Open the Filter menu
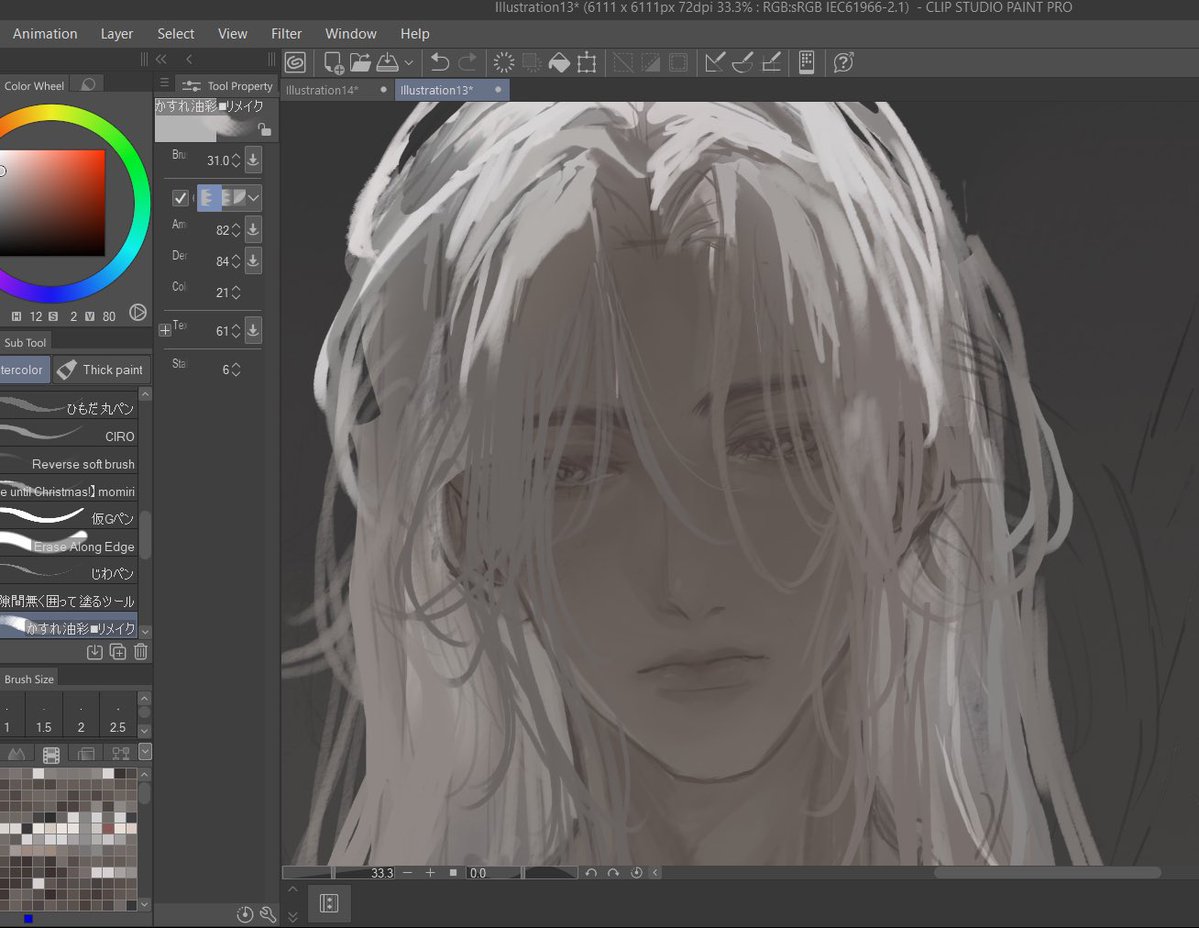Viewport: 1199px width, 928px height. [286, 34]
